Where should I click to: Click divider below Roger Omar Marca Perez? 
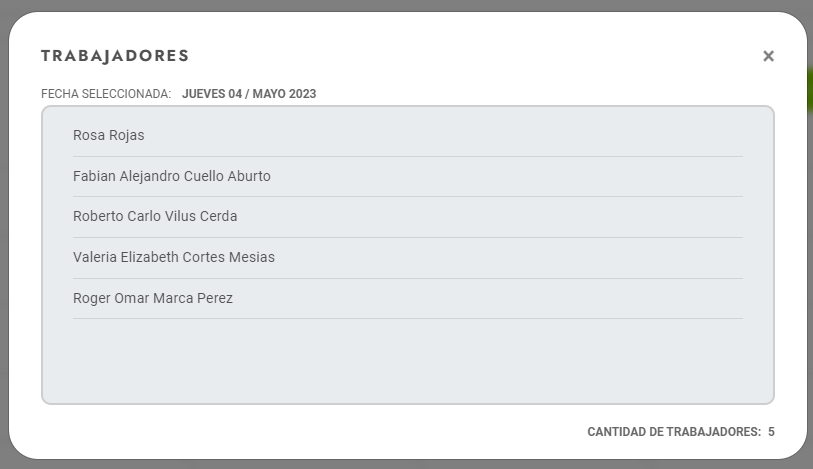(x=408, y=319)
